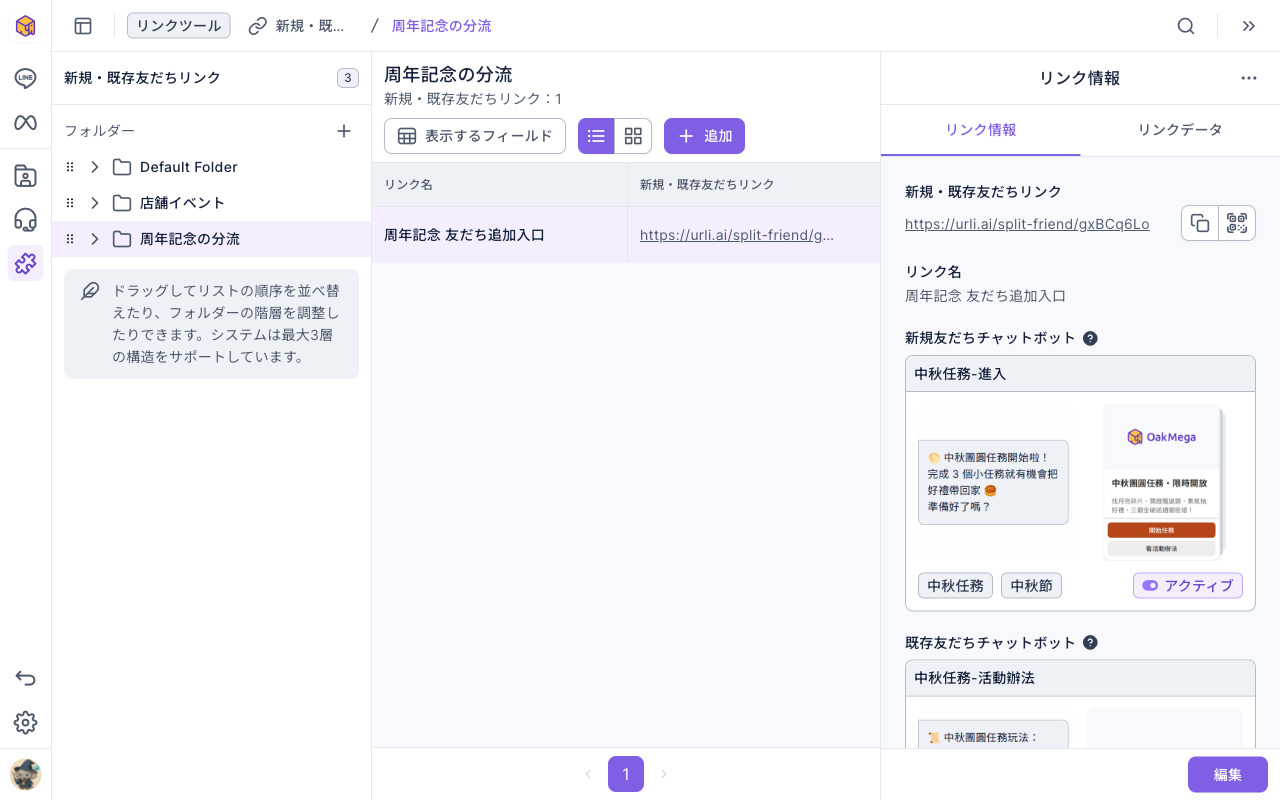Open the truncated link in table row
1280x800 pixels.
(x=737, y=235)
